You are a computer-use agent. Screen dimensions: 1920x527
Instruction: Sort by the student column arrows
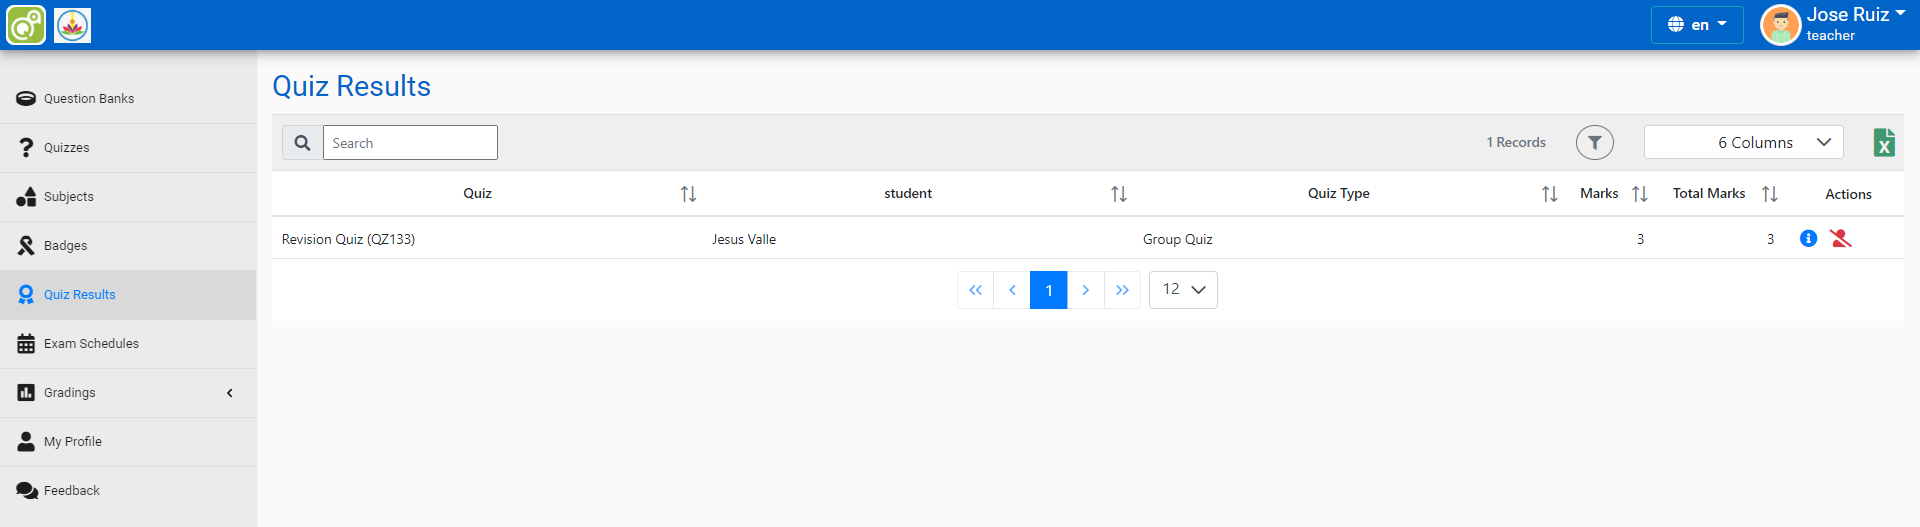1118,194
